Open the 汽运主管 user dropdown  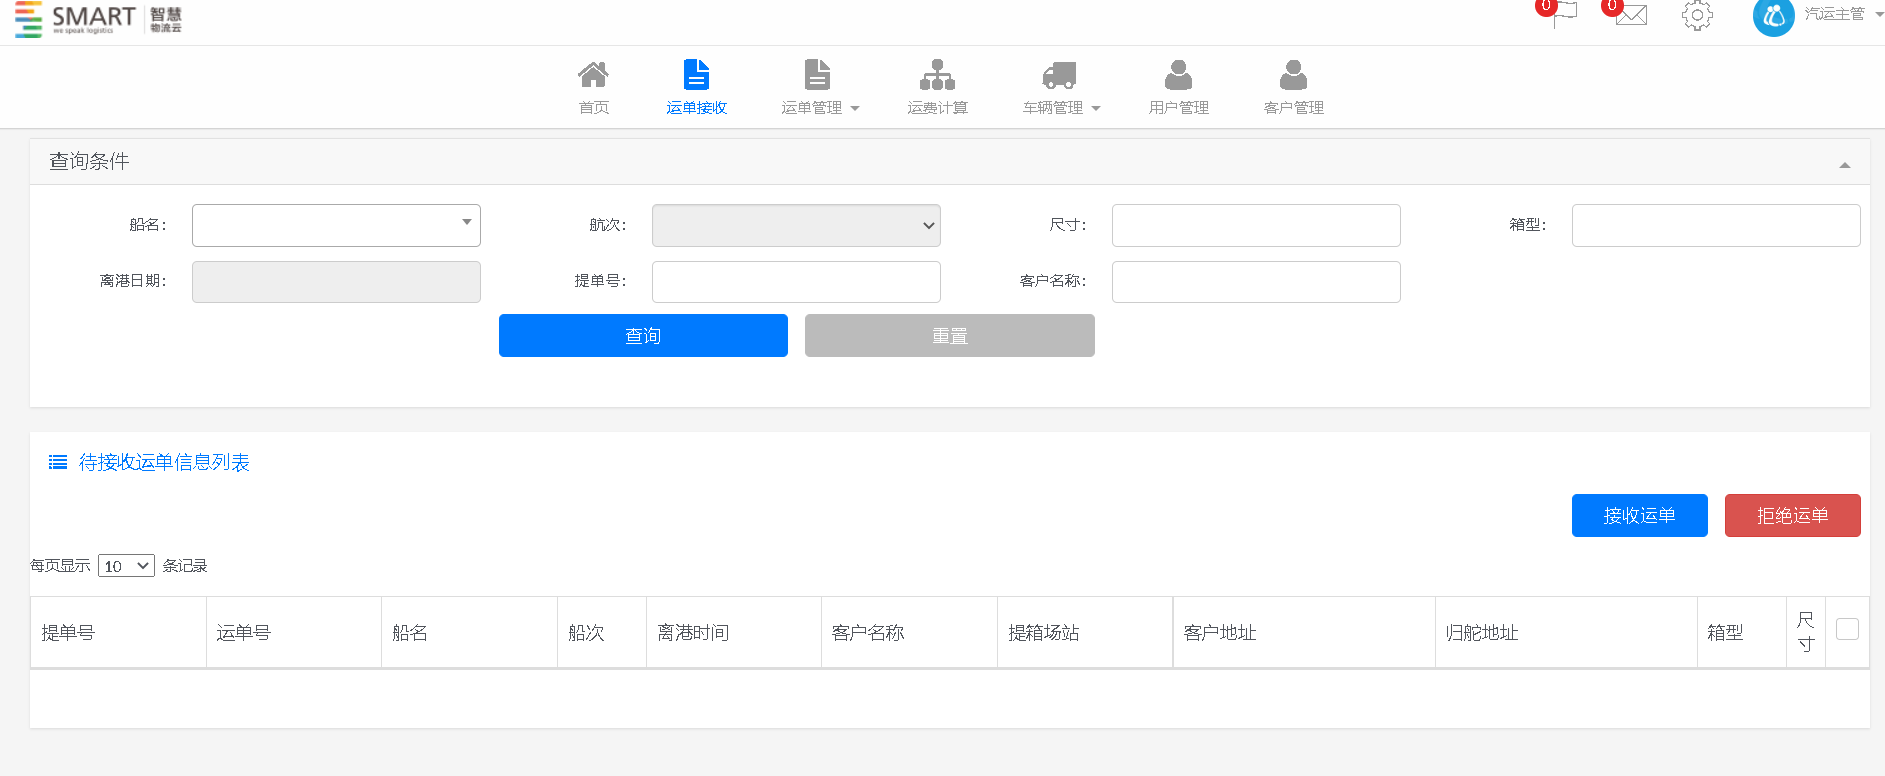(1842, 14)
